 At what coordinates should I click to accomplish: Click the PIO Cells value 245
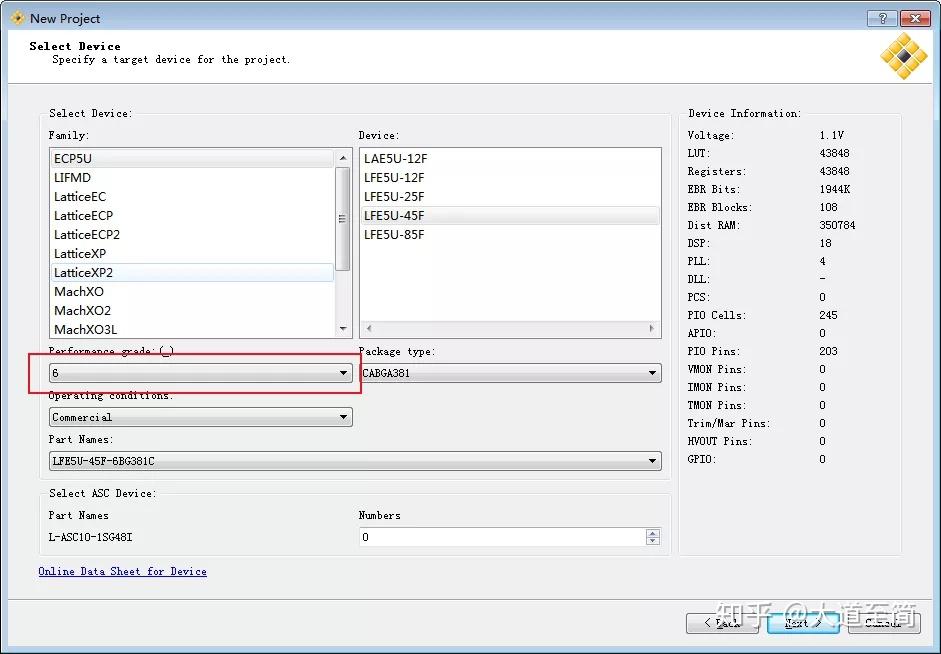(828, 315)
